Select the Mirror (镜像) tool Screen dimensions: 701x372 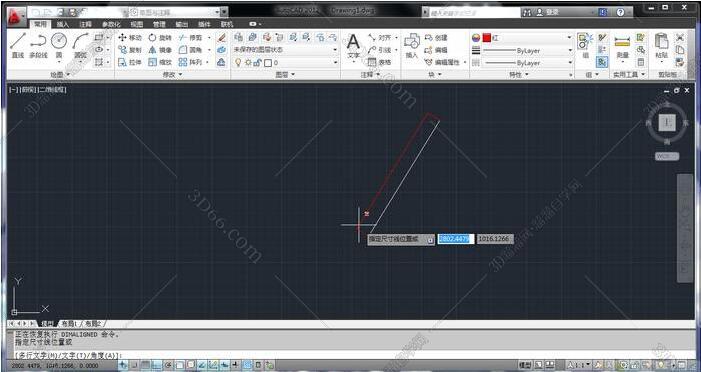(160, 50)
